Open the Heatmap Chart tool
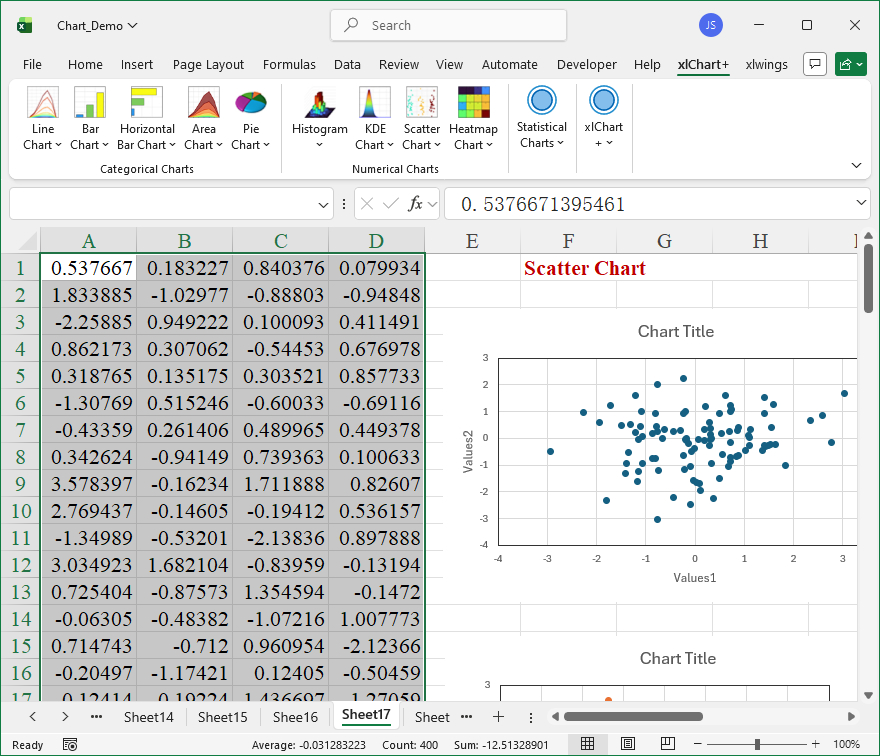Screen dimensions: 880x756 tap(473, 118)
